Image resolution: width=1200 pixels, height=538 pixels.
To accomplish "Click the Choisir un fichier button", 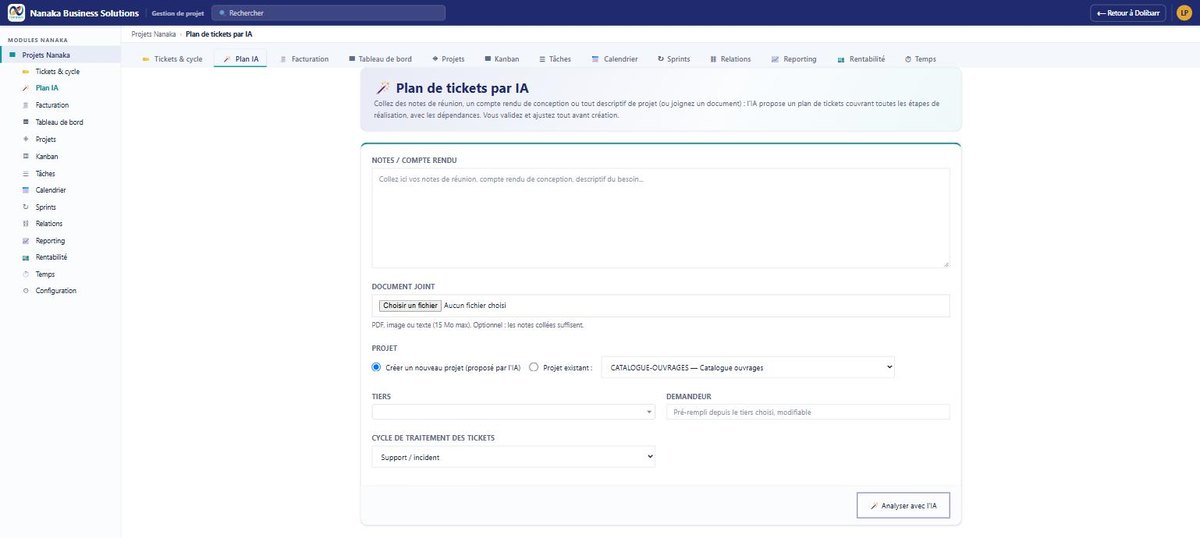I will point(410,305).
